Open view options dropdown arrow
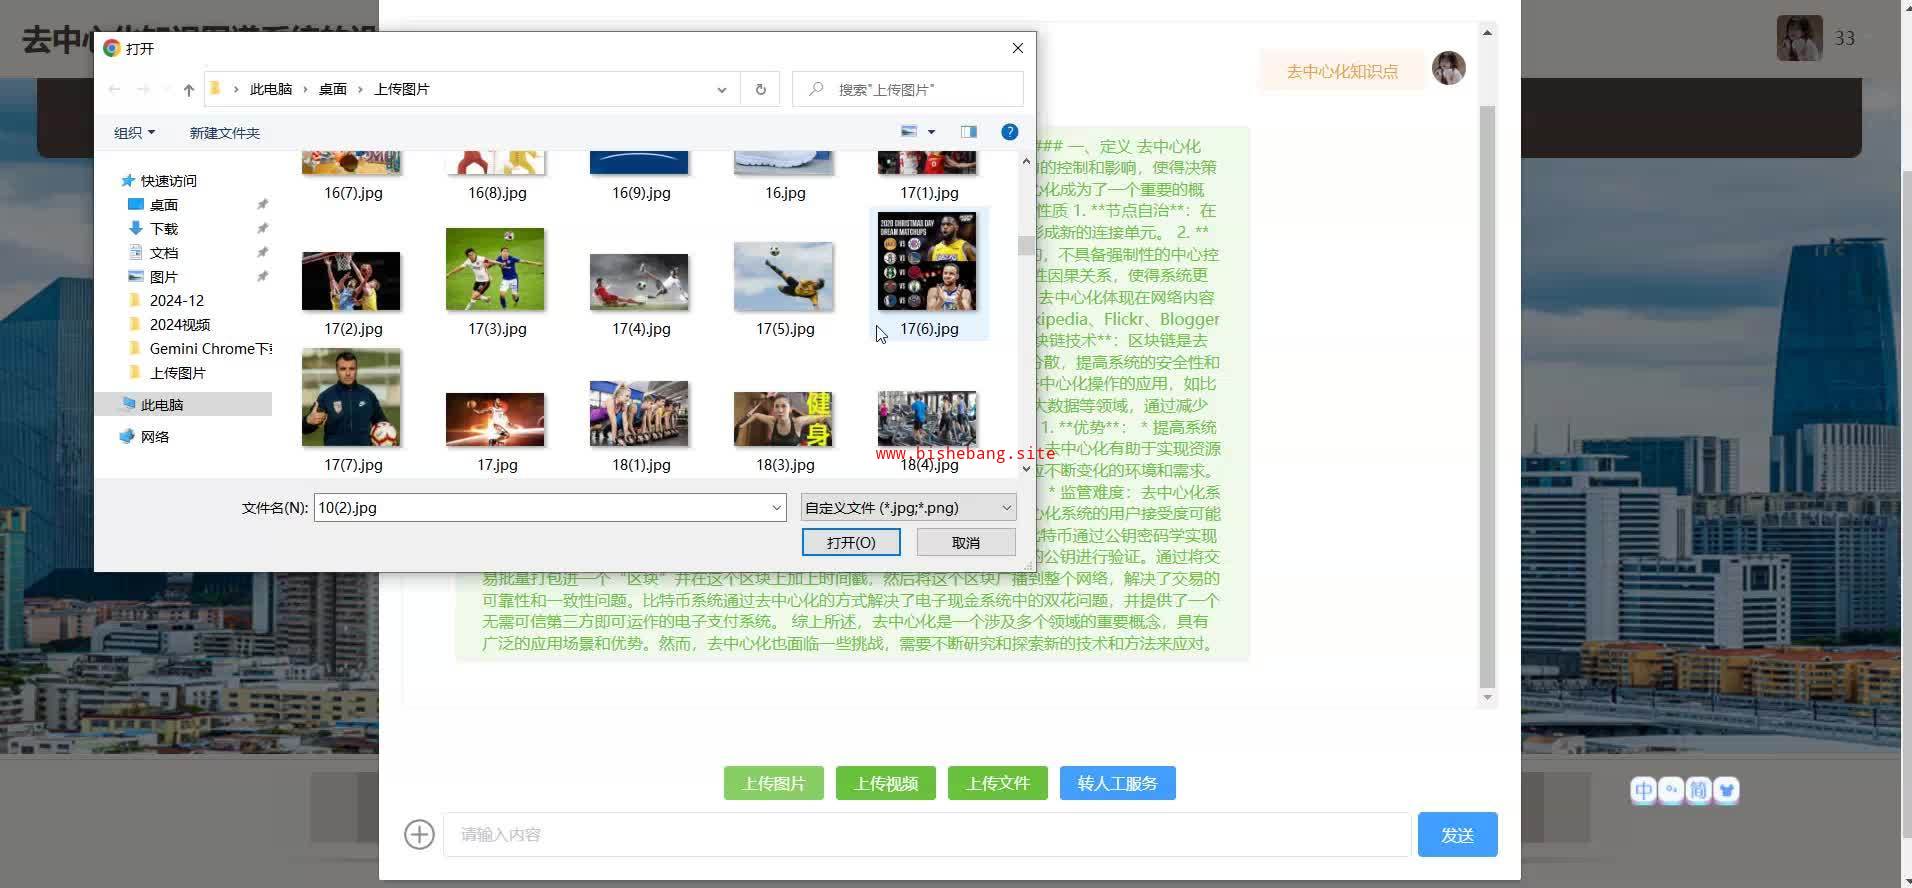Image resolution: width=1912 pixels, height=888 pixels. 931,132
